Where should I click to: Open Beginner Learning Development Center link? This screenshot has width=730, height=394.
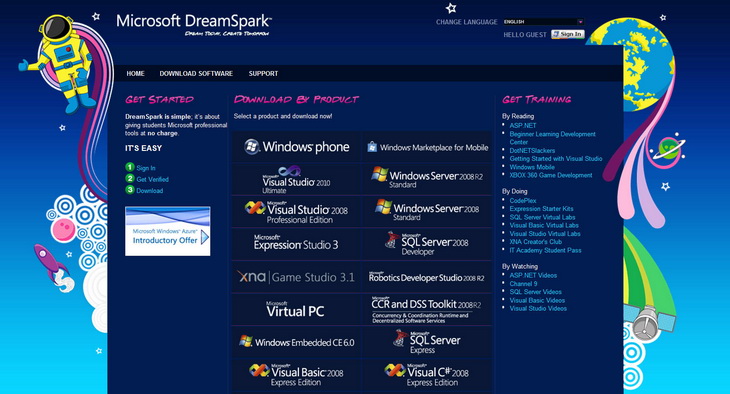click(x=552, y=138)
